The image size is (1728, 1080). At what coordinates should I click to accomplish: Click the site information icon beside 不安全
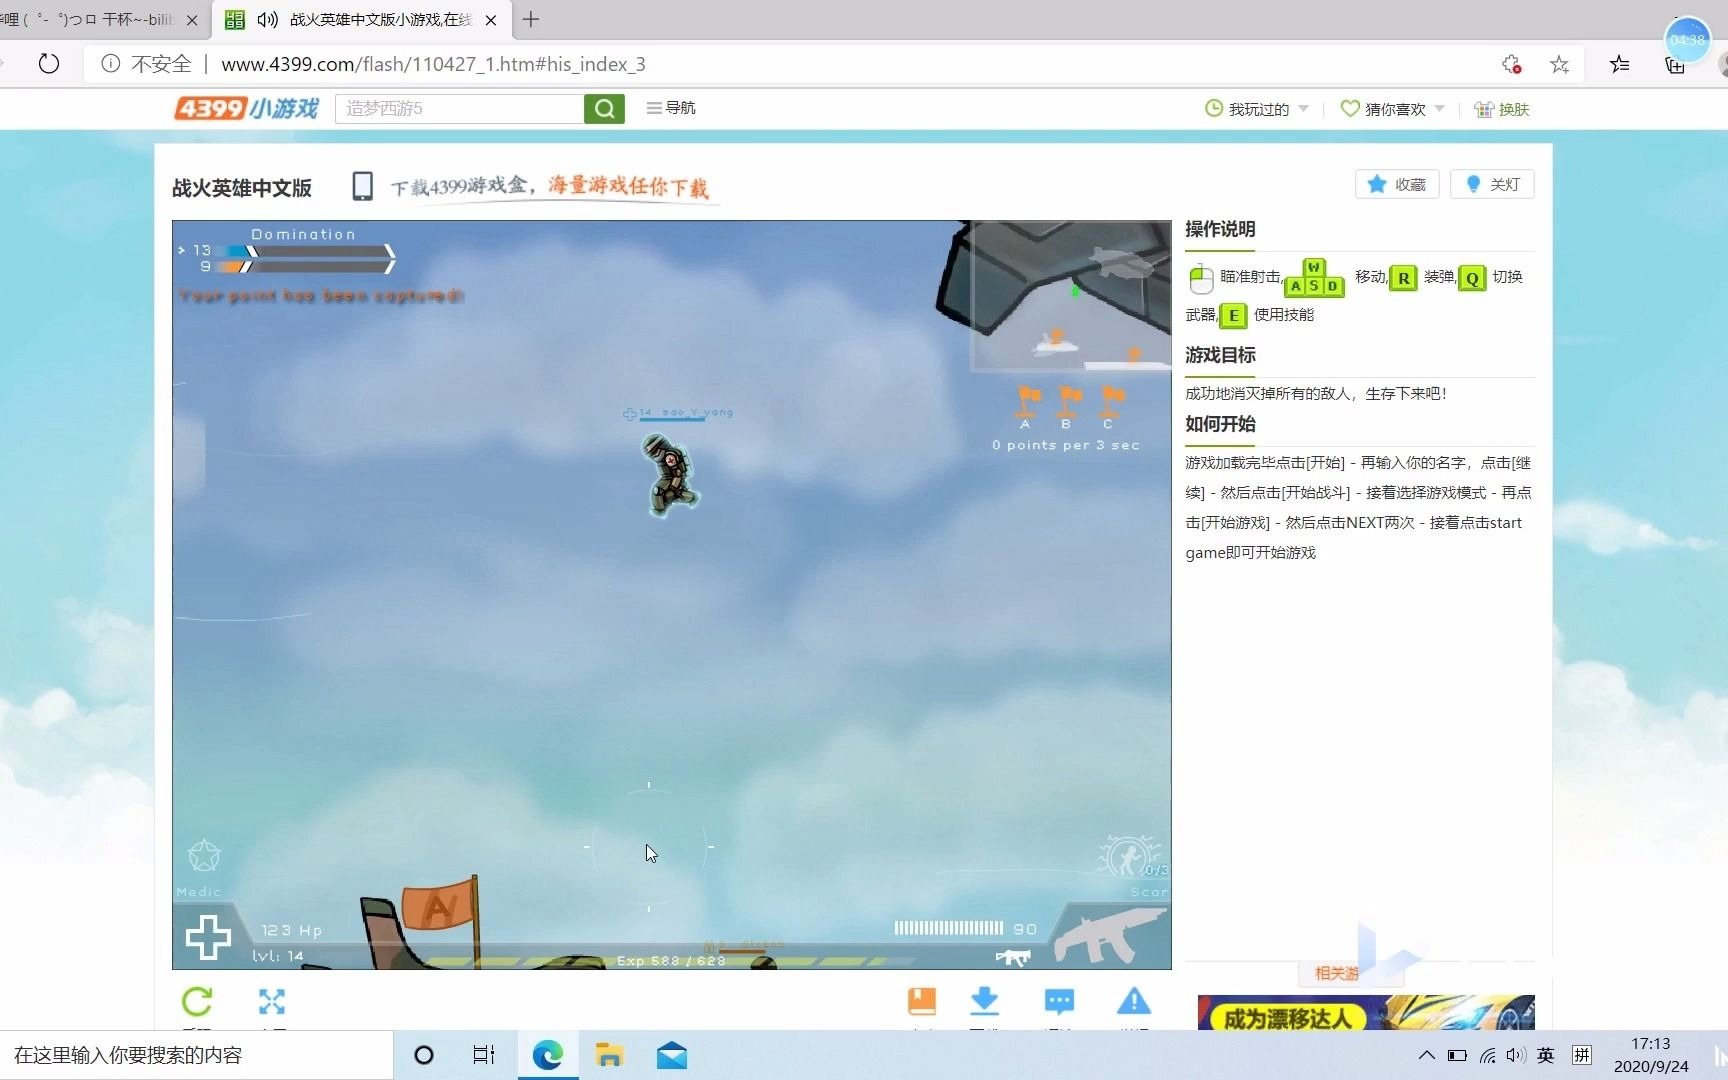[111, 64]
